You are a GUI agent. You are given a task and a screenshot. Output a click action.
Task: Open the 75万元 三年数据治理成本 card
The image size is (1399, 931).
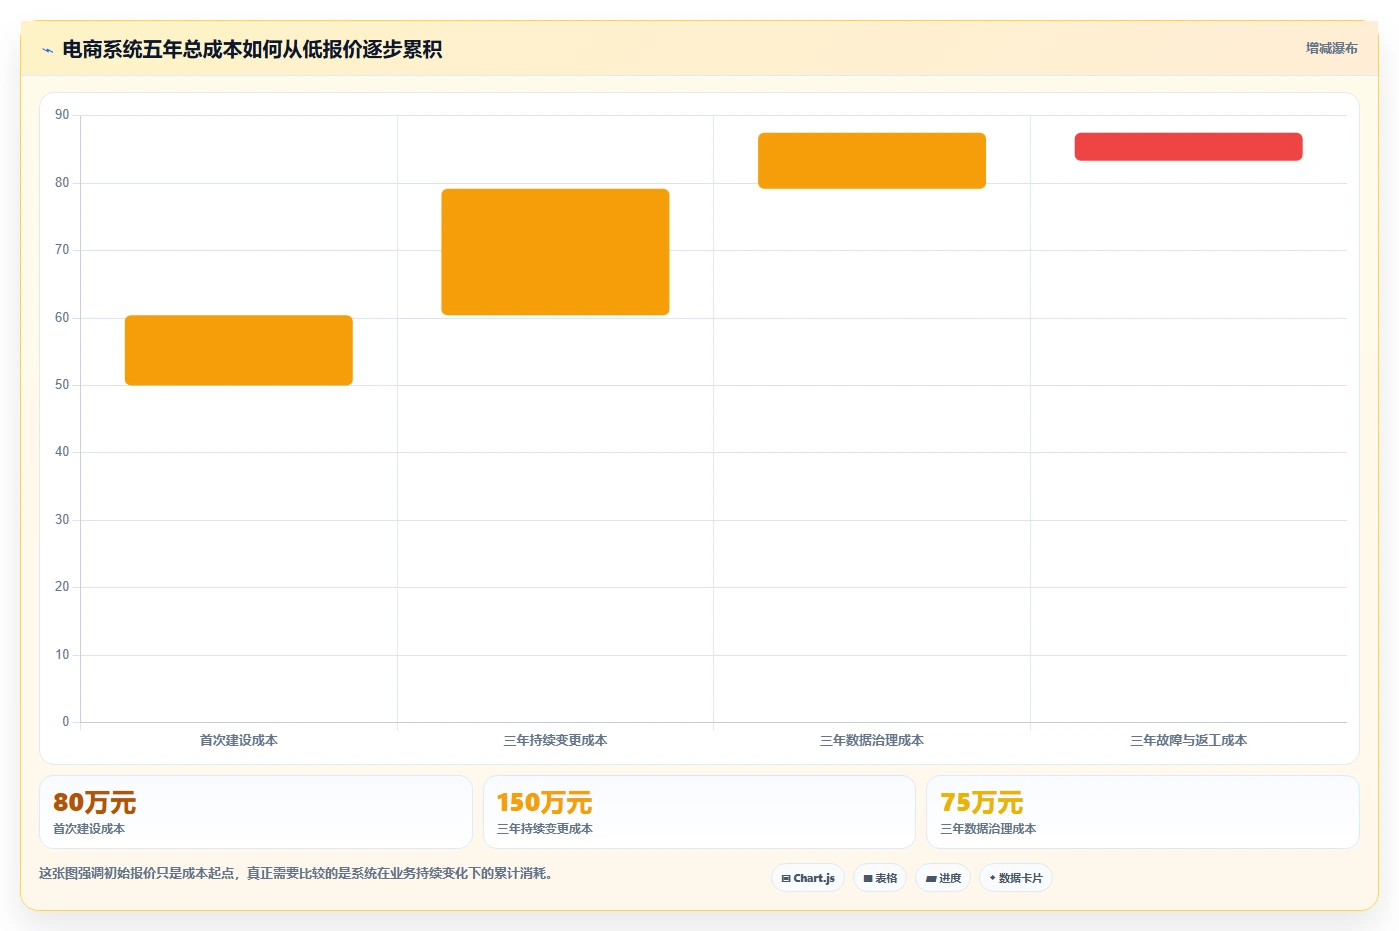pyautogui.click(x=1142, y=812)
